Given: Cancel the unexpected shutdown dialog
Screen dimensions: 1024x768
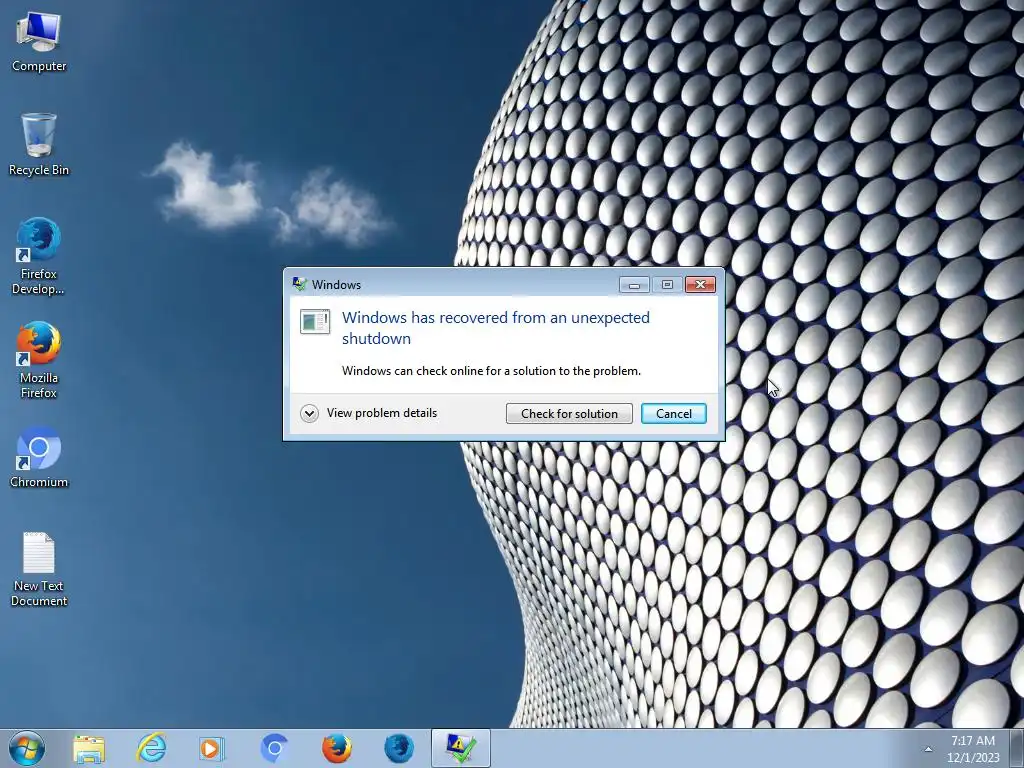Looking at the screenshot, I should [673, 413].
